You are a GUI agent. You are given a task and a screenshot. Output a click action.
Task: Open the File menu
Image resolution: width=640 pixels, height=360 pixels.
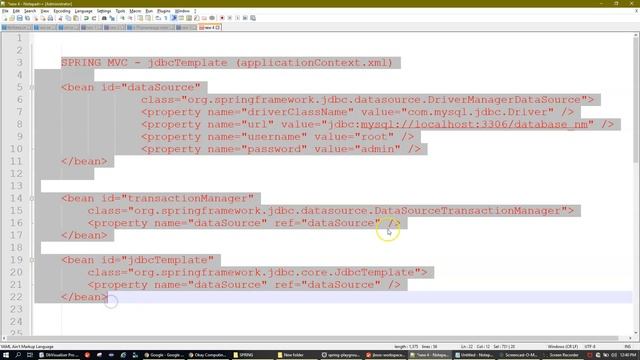pos(5,11)
